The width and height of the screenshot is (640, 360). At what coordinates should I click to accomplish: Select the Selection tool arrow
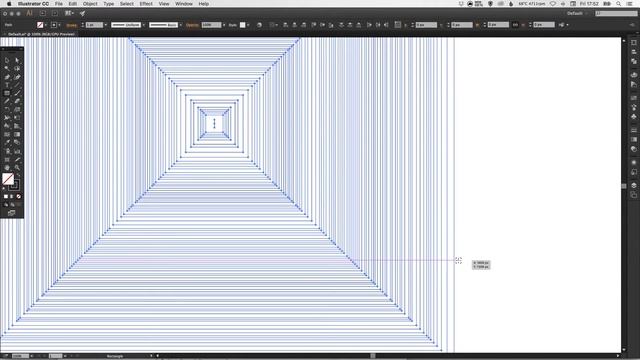click(x=7, y=60)
